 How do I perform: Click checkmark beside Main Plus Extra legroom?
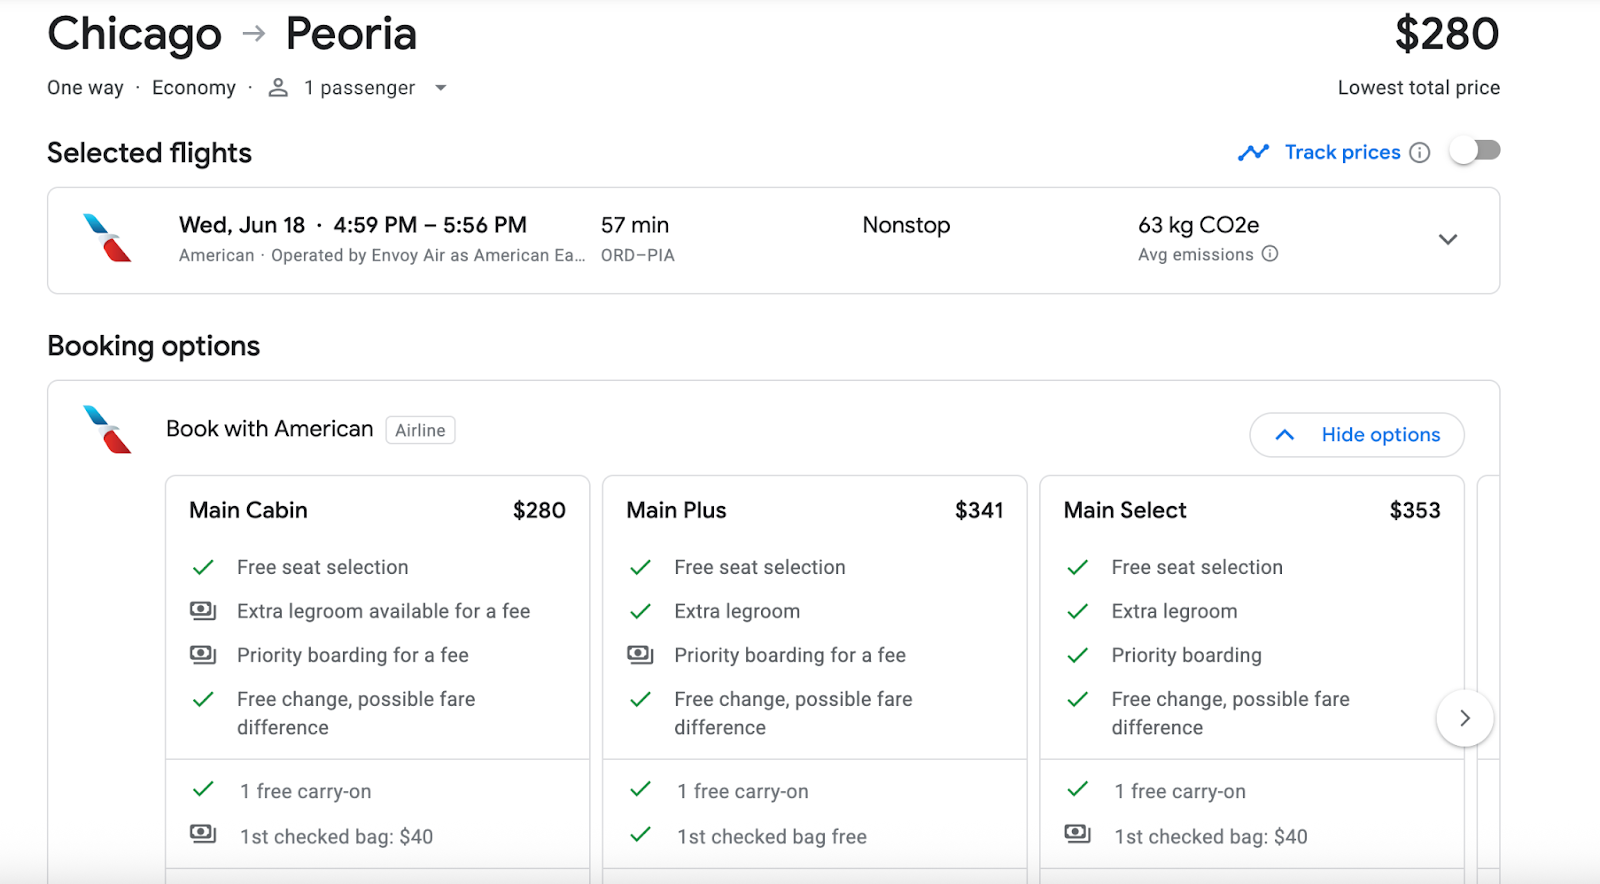[640, 611]
